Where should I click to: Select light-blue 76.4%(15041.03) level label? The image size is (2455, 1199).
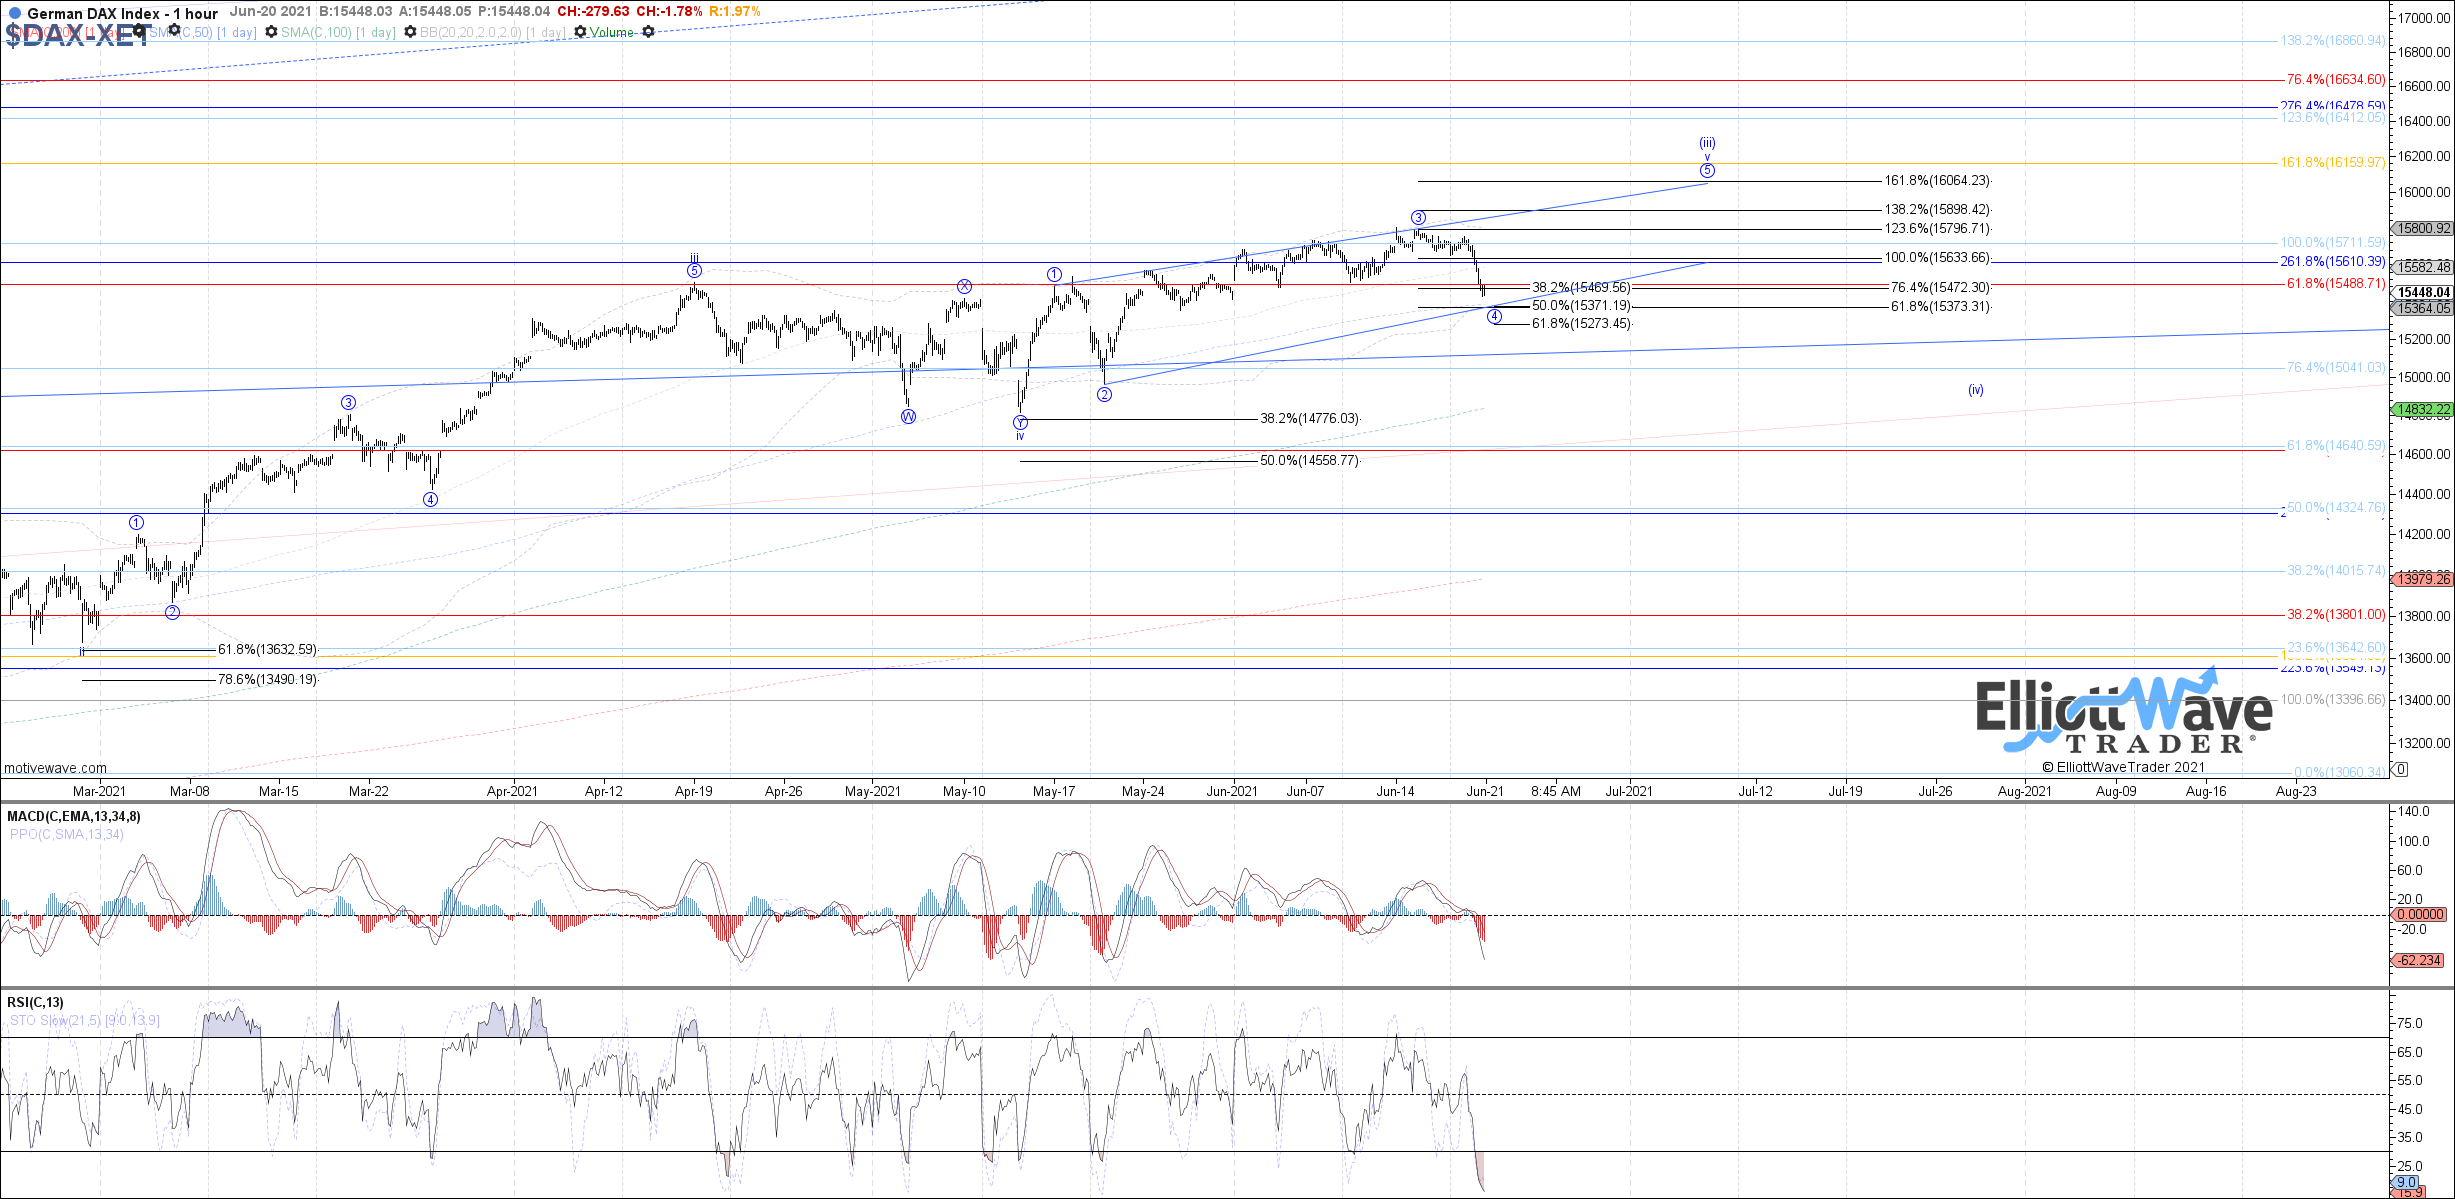(2336, 367)
